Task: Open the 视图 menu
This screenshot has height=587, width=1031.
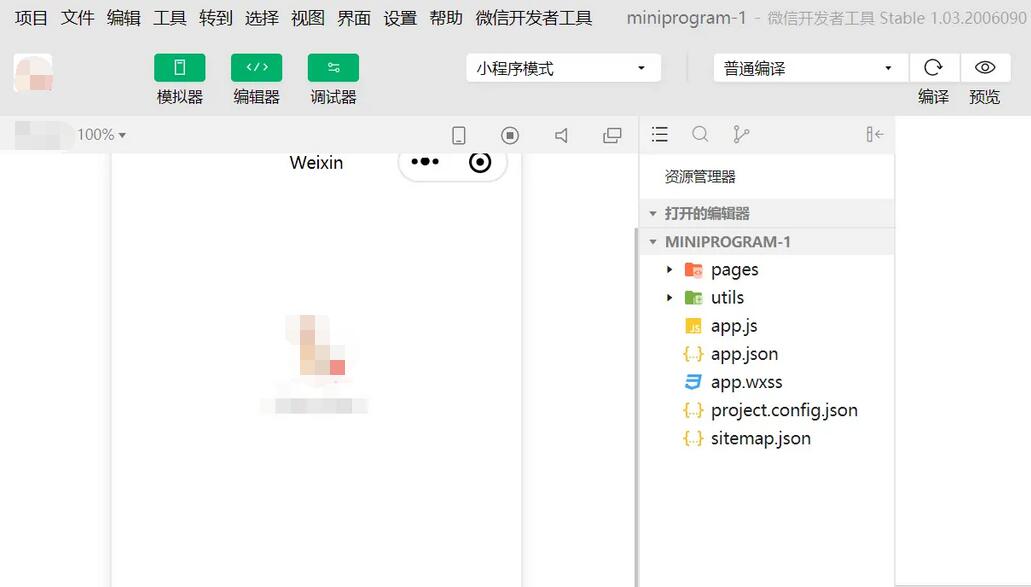Action: (308, 18)
